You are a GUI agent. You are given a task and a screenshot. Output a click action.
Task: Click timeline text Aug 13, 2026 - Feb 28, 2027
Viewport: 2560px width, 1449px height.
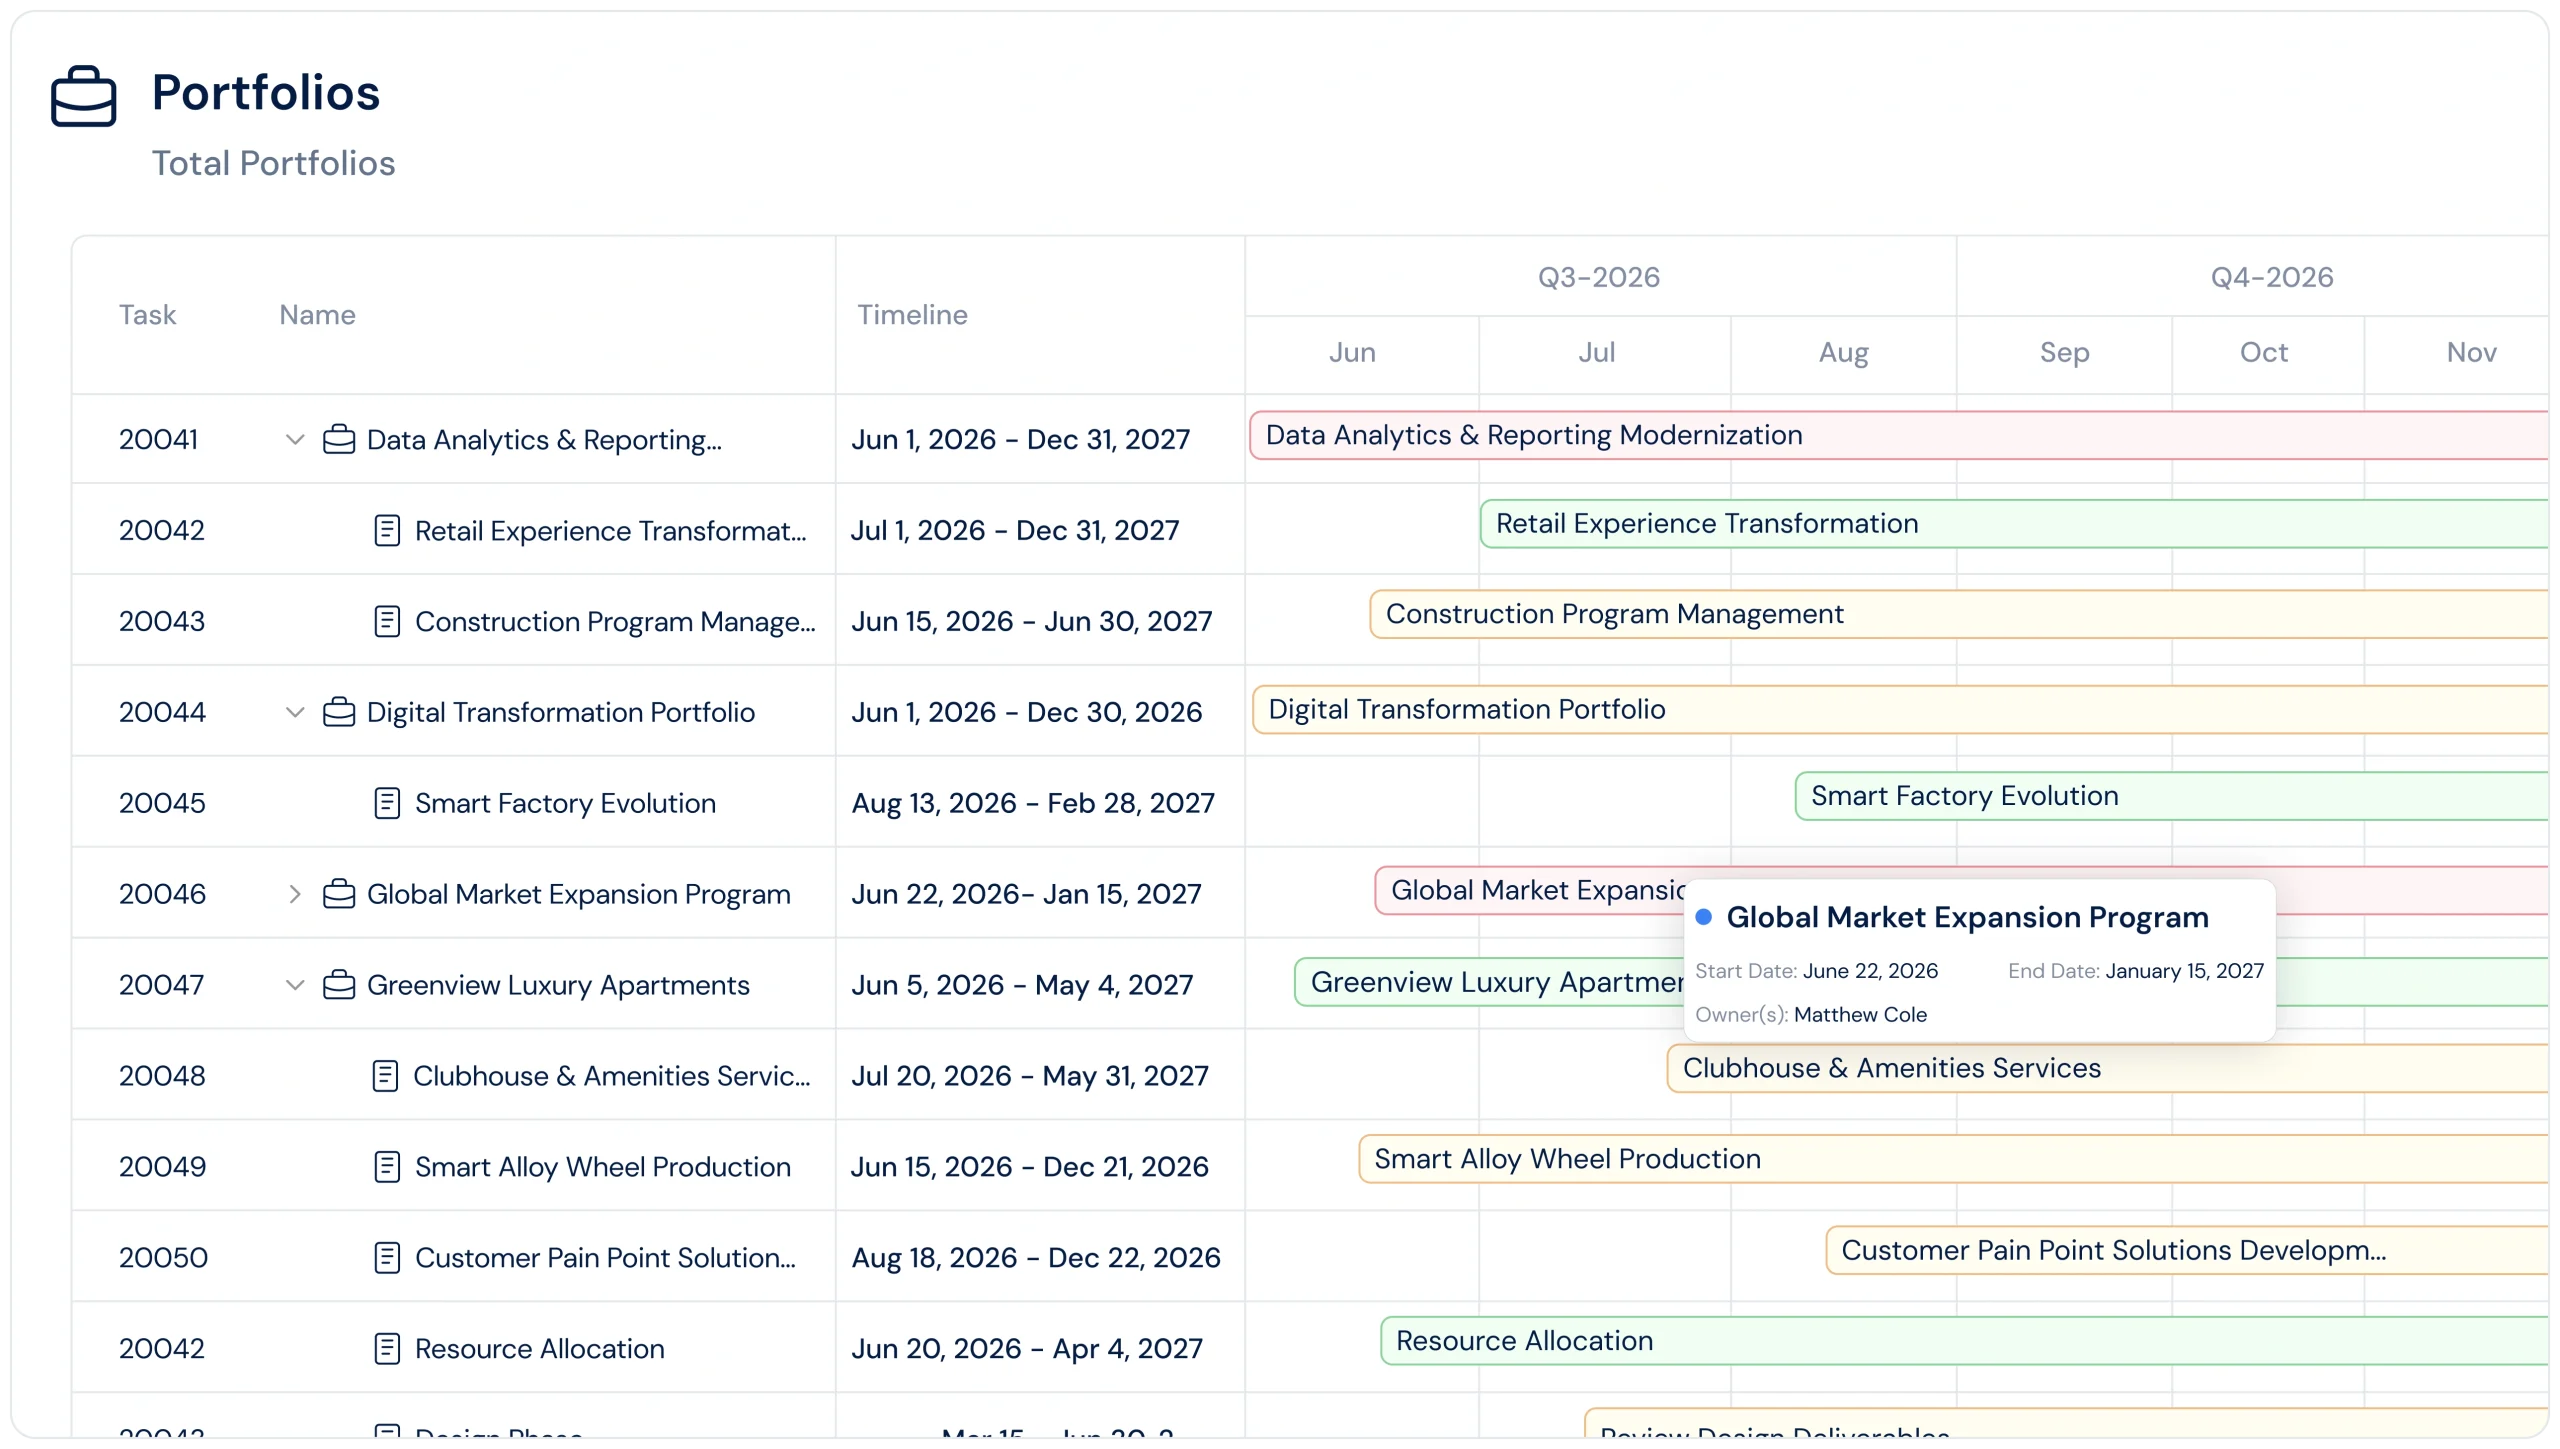coord(1033,803)
